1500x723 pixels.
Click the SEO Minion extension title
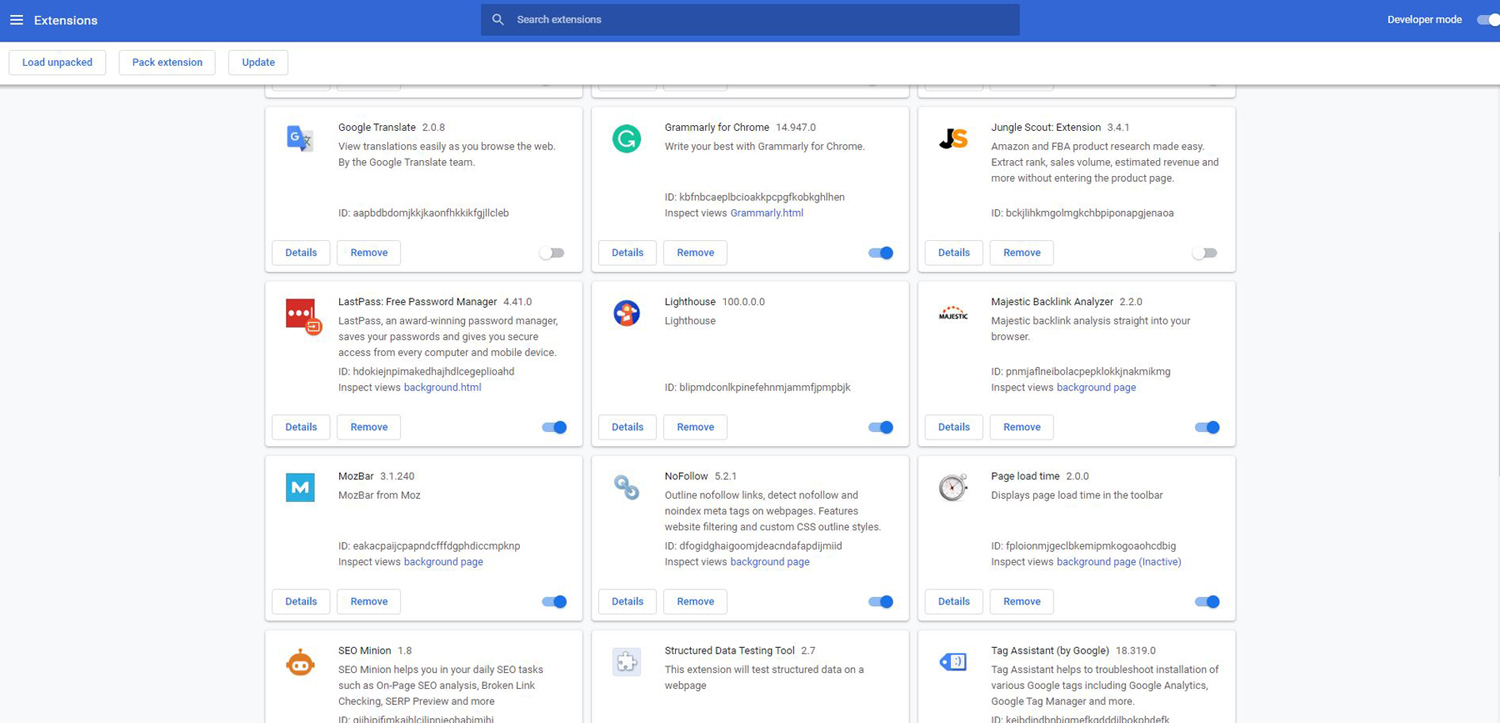pos(364,650)
